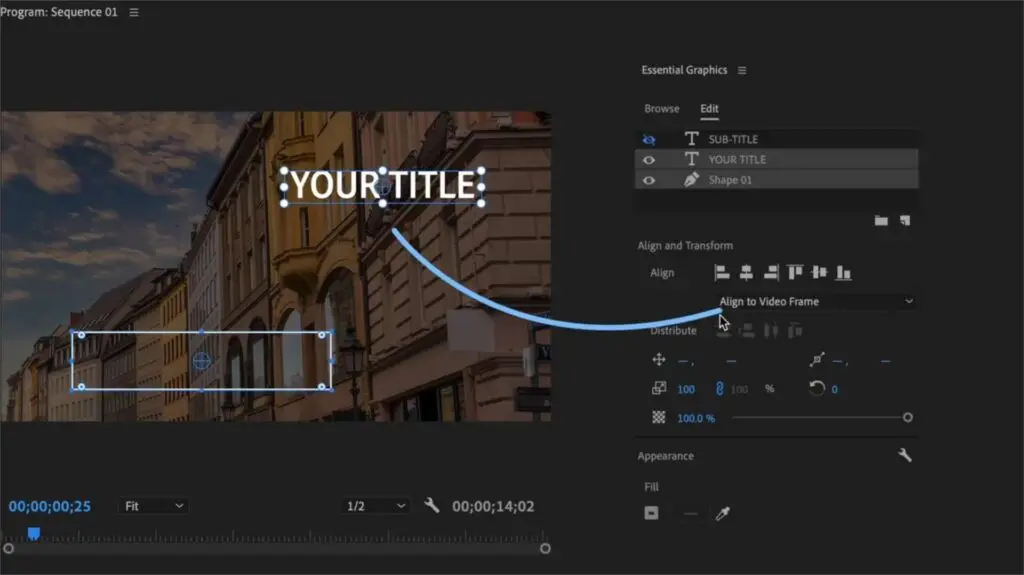
Task: Toggle the Fill checkbox
Action: (x=651, y=513)
